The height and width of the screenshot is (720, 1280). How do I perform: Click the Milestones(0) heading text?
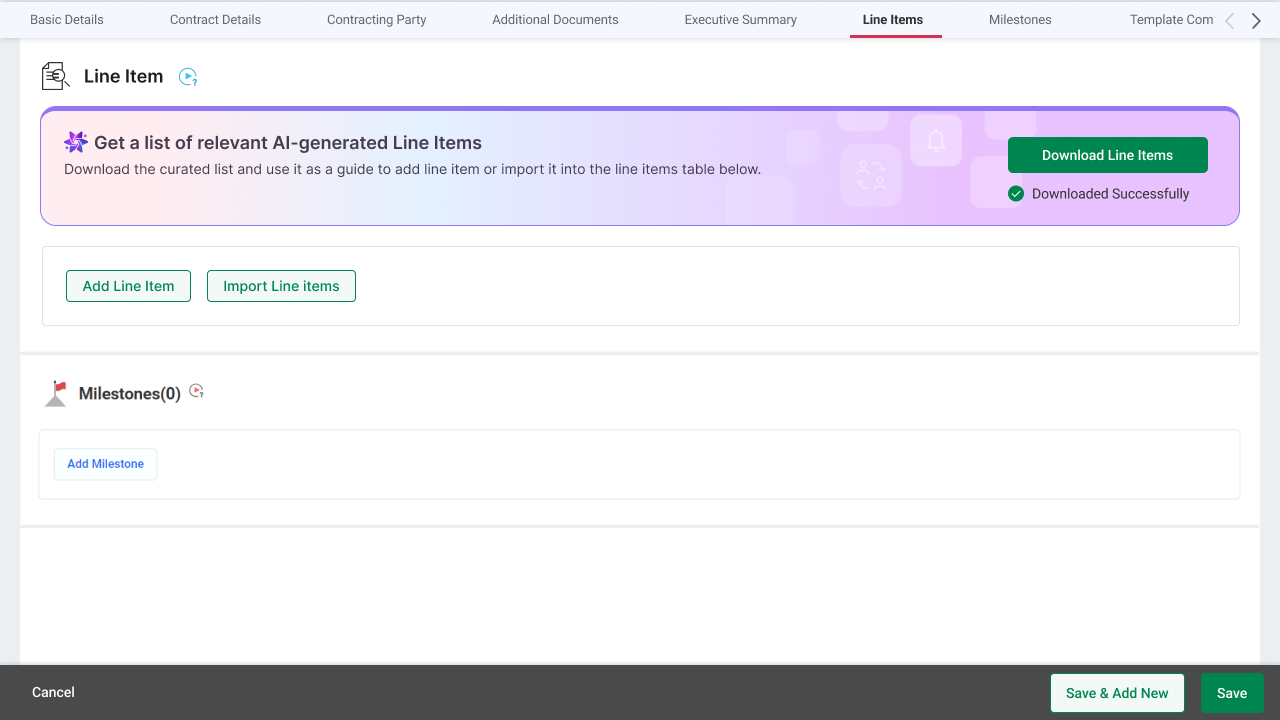pyautogui.click(x=130, y=394)
